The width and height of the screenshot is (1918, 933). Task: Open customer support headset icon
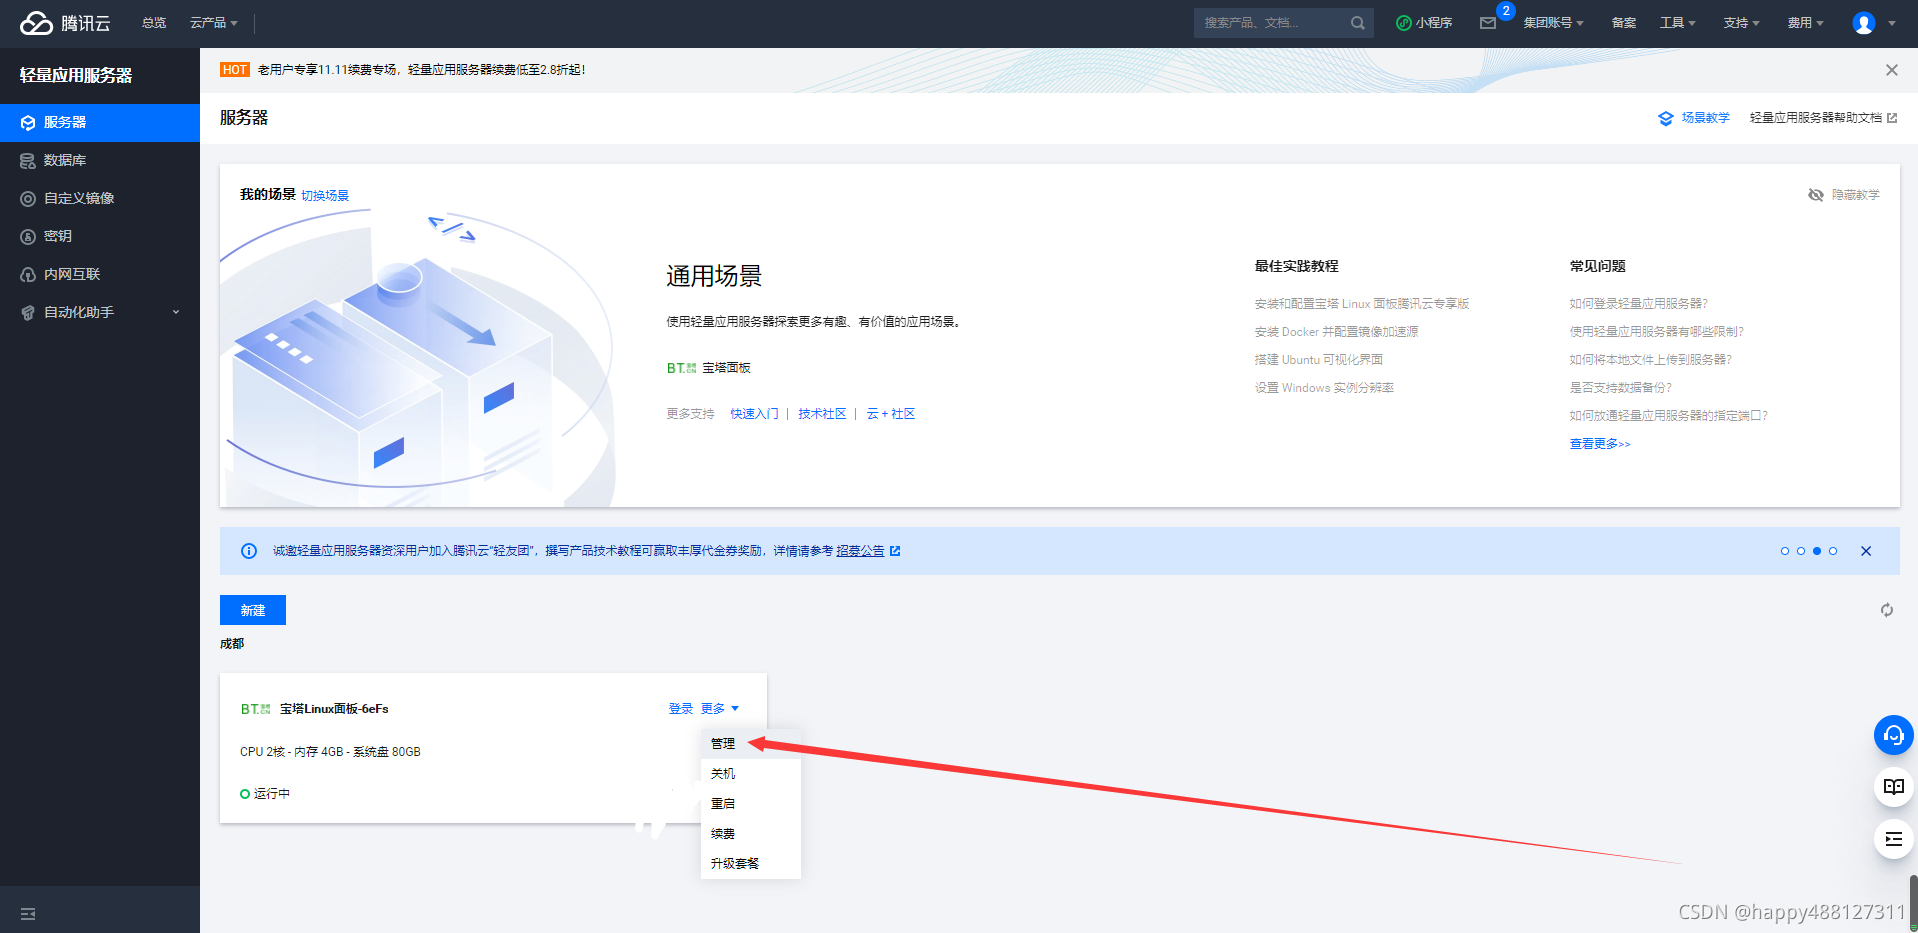[1894, 735]
